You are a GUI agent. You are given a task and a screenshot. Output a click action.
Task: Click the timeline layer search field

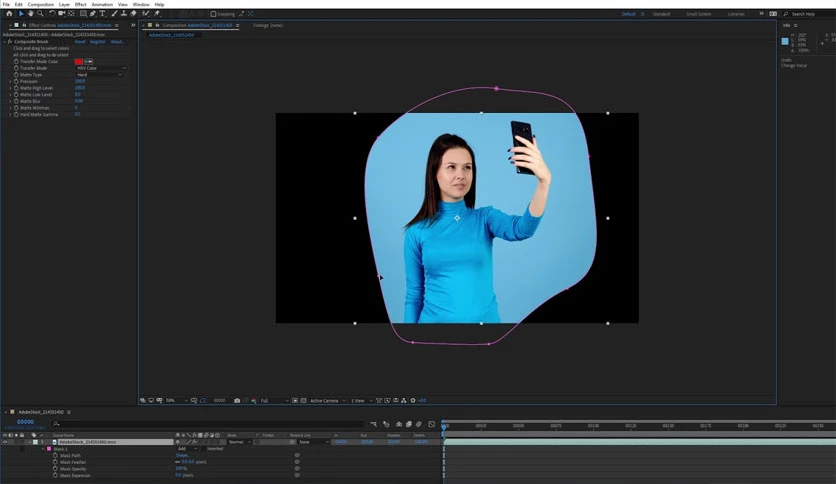point(208,424)
